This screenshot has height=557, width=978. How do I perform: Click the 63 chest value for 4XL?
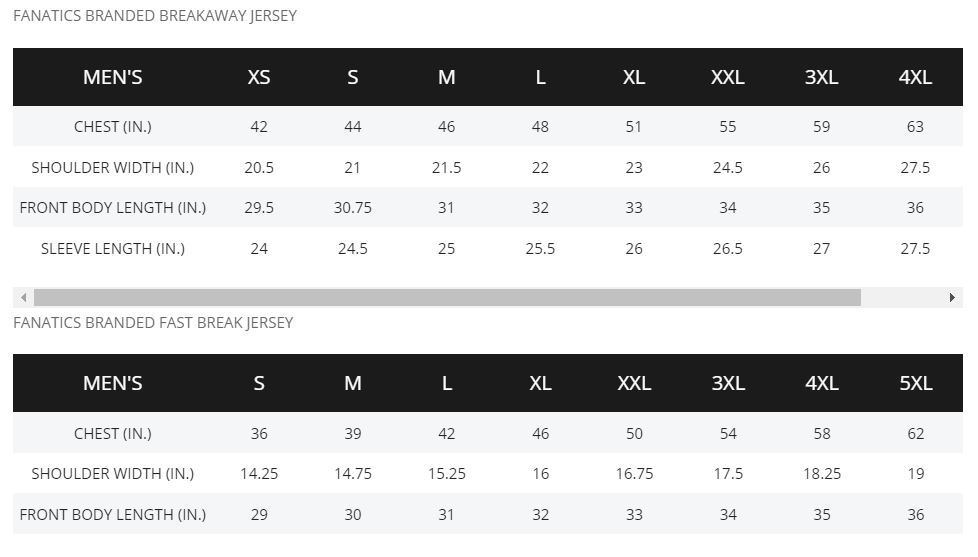point(915,127)
